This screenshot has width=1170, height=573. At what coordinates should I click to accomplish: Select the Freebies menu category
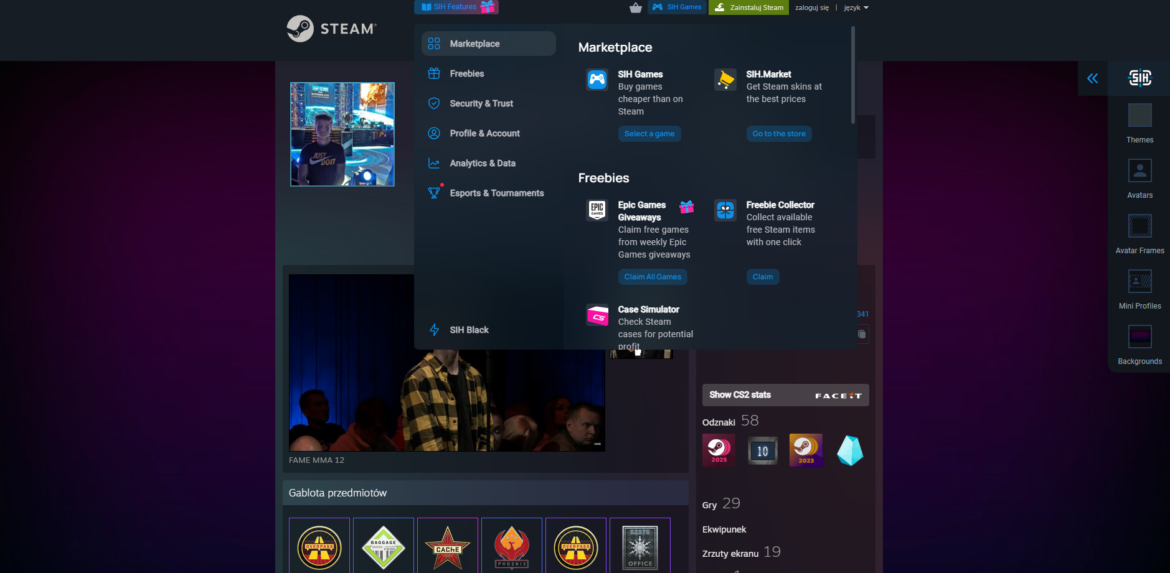pyautogui.click(x=489, y=73)
